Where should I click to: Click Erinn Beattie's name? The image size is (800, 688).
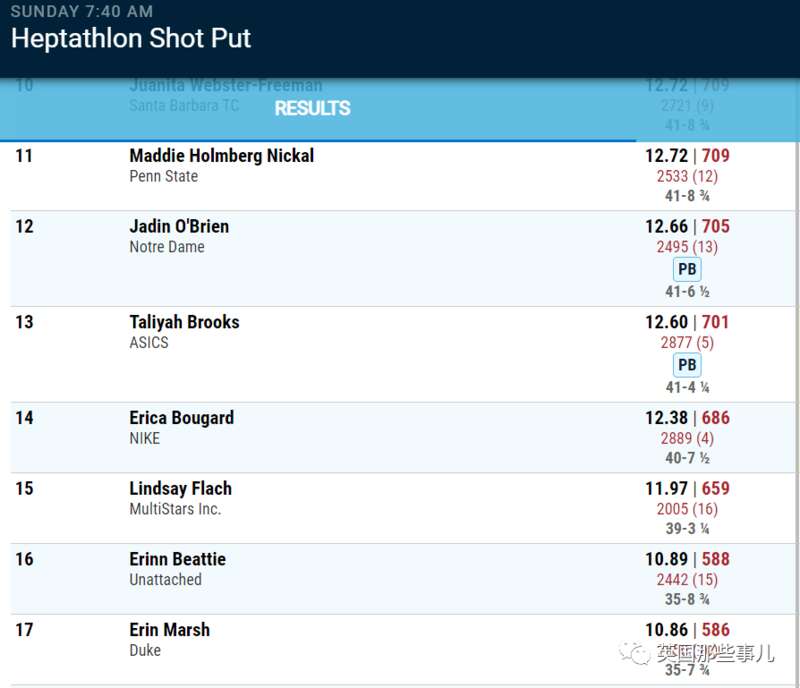pos(178,559)
